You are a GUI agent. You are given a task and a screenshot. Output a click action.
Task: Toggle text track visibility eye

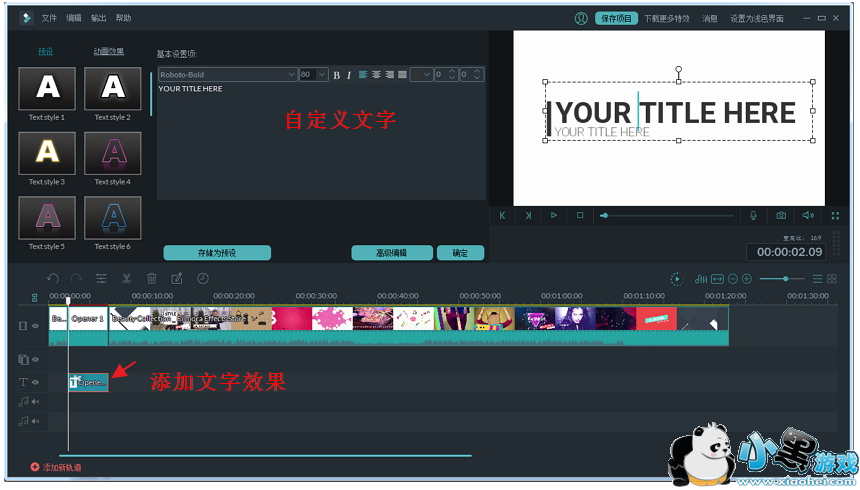(35, 382)
